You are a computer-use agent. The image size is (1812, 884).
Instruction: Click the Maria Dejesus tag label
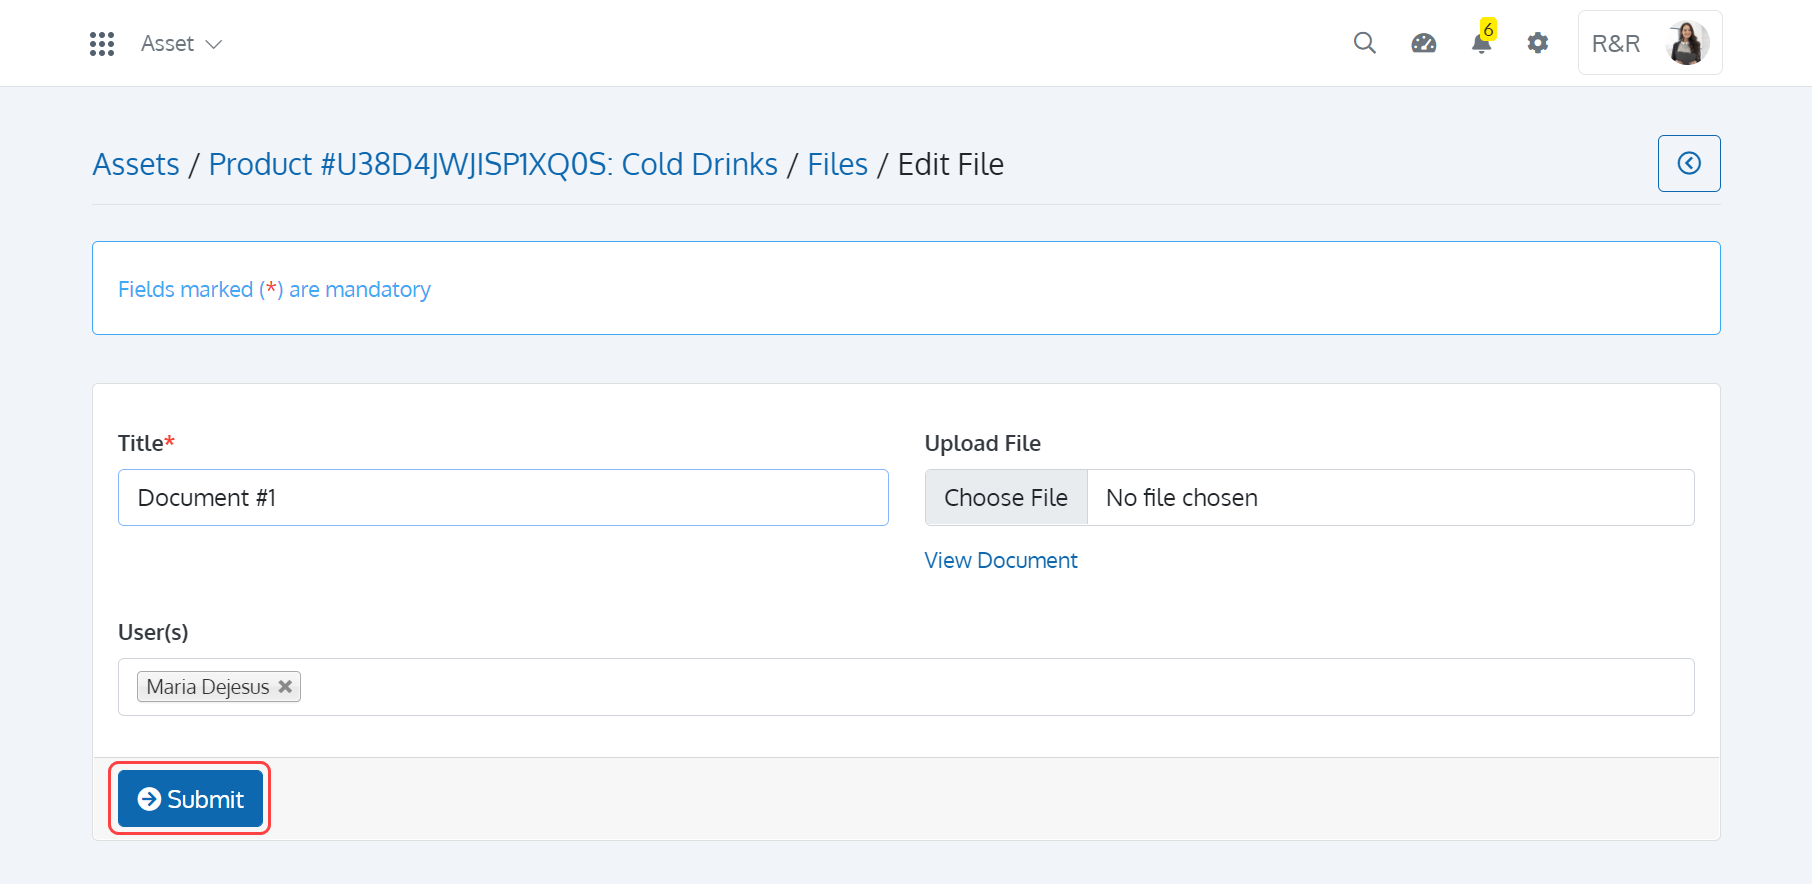click(208, 687)
